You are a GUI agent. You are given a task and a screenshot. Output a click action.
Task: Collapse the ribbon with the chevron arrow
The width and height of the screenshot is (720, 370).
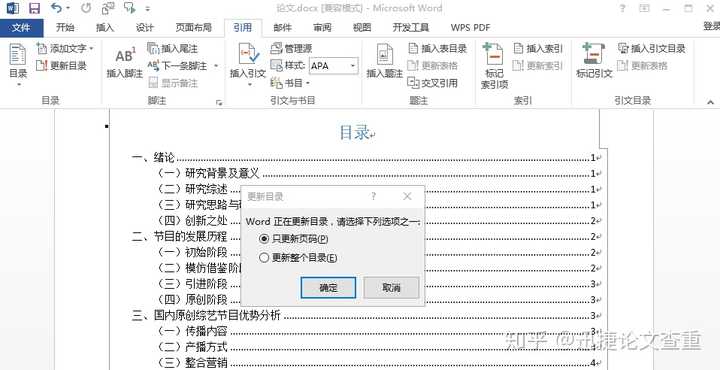click(710, 102)
